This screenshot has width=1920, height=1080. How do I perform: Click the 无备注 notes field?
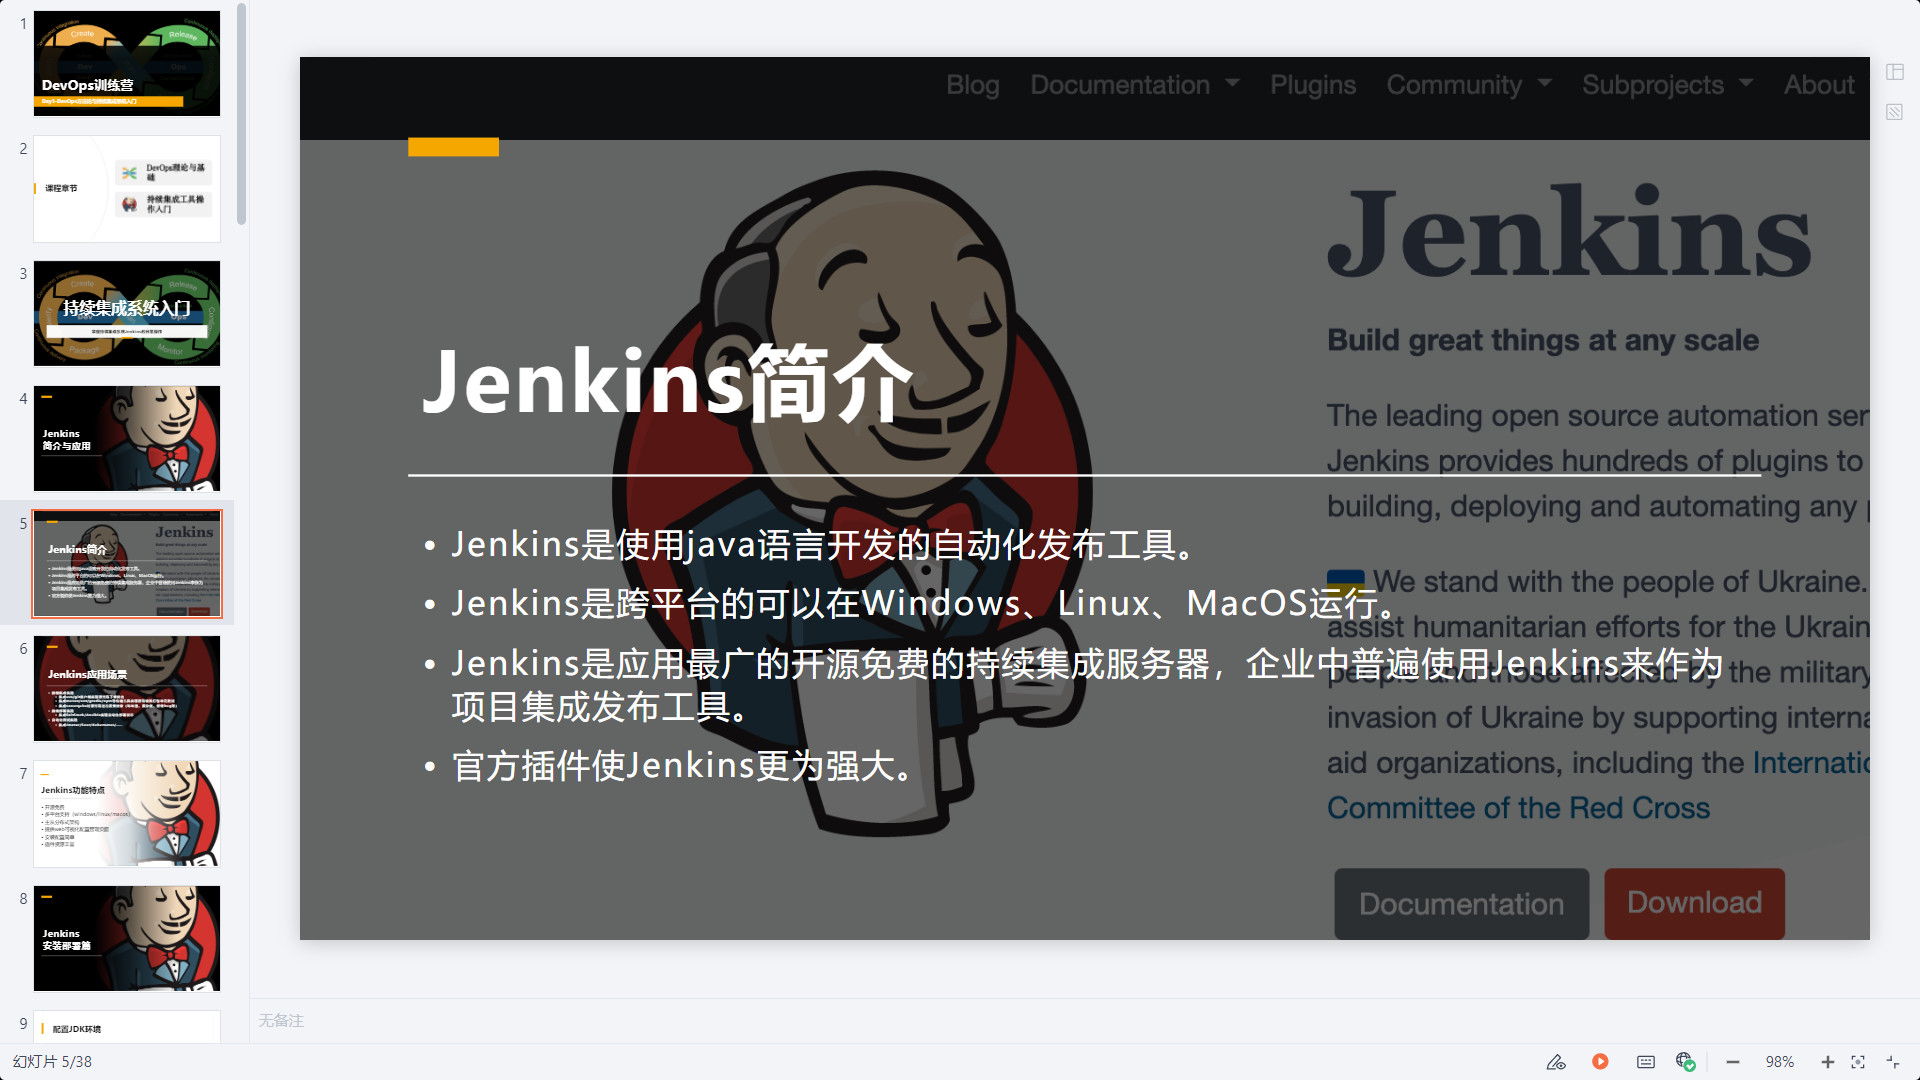click(1084, 1021)
